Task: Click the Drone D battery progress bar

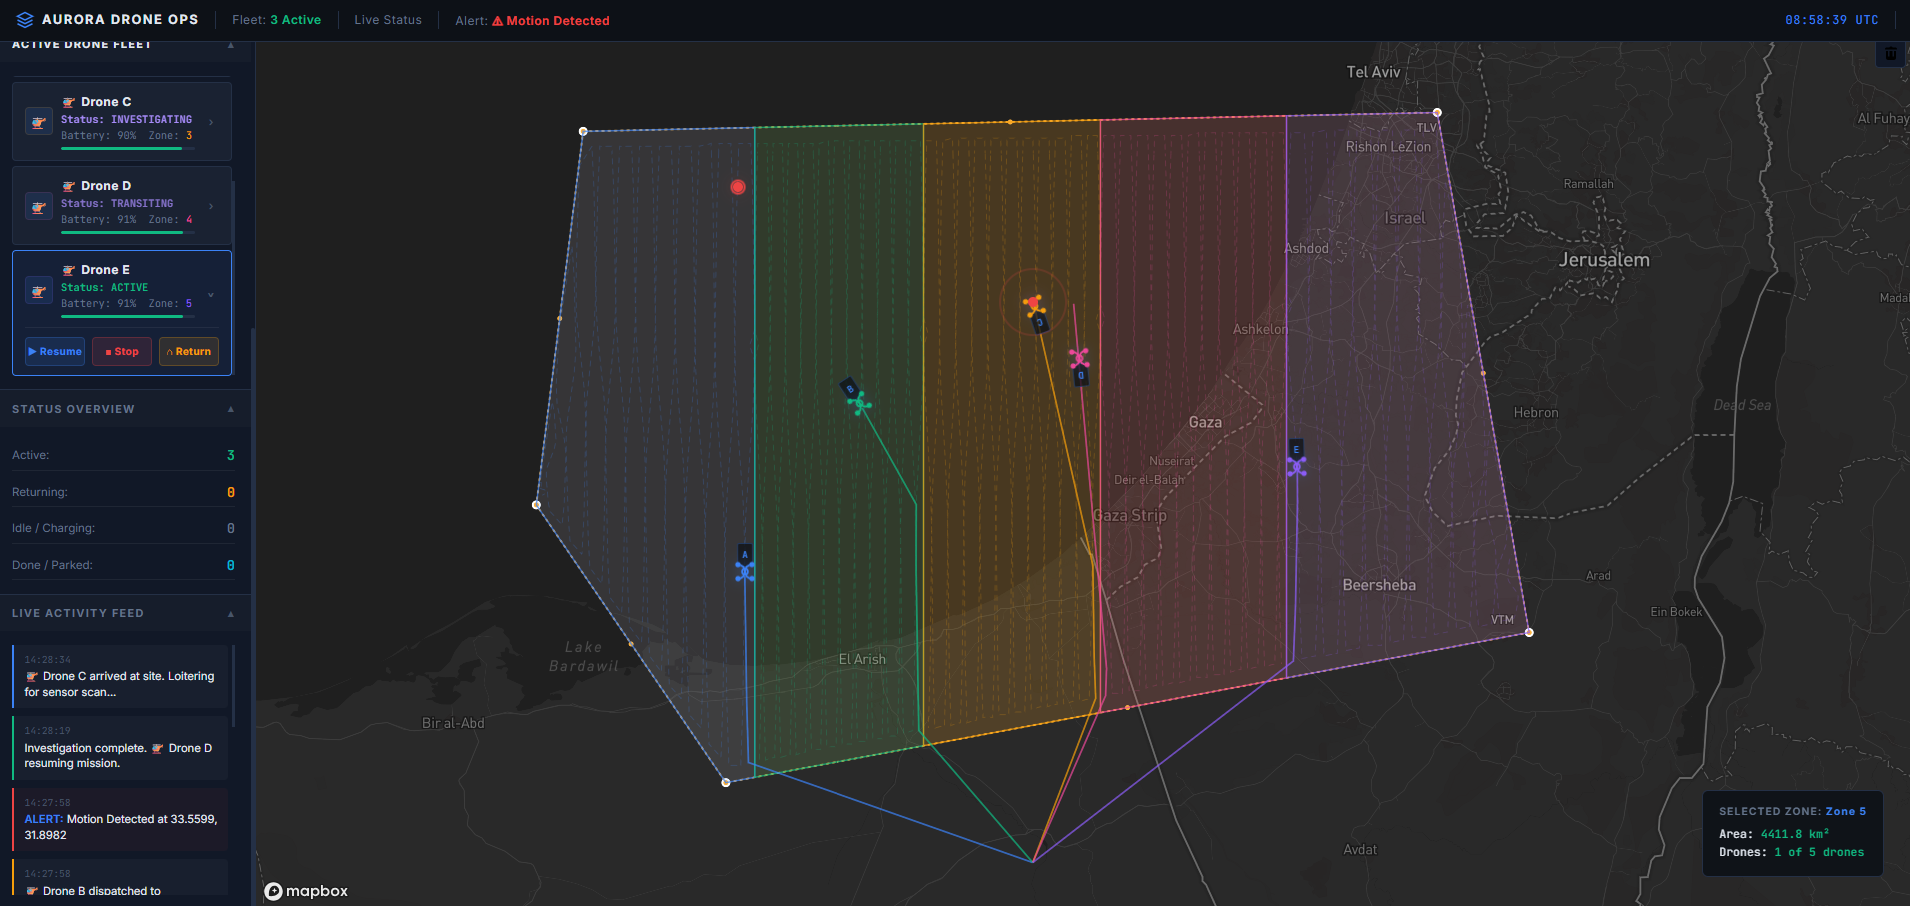Action: coord(128,232)
